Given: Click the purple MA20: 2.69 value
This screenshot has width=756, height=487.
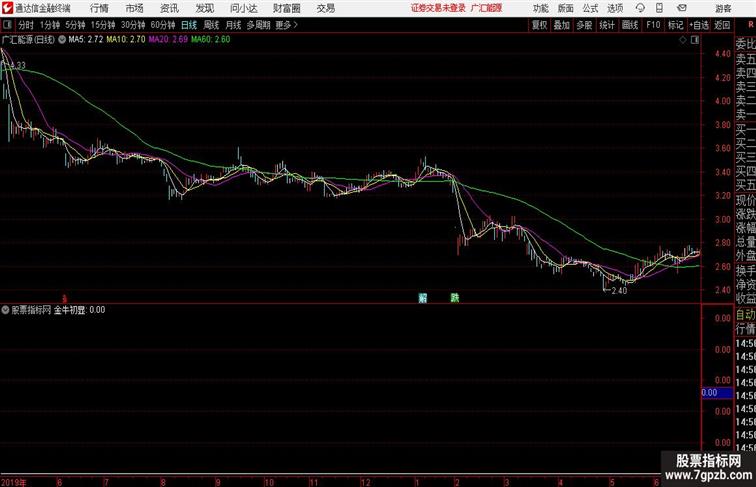Looking at the screenshot, I should point(168,40).
